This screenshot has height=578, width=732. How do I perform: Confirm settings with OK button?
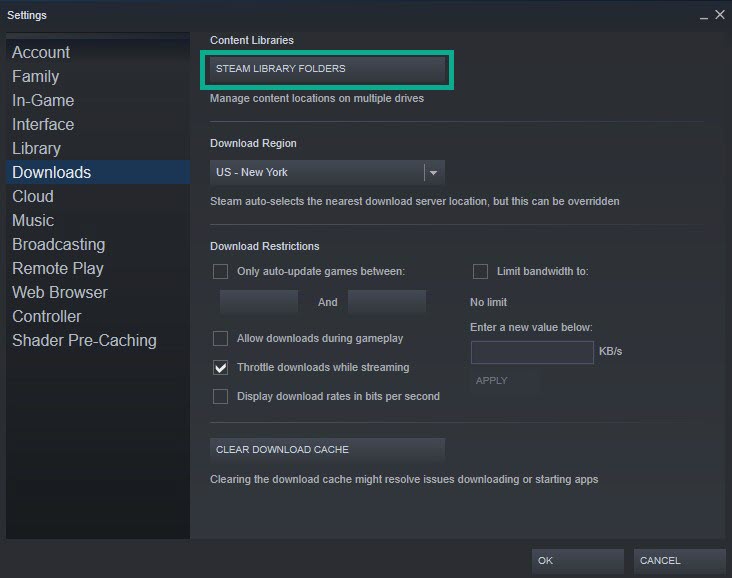(x=578, y=561)
